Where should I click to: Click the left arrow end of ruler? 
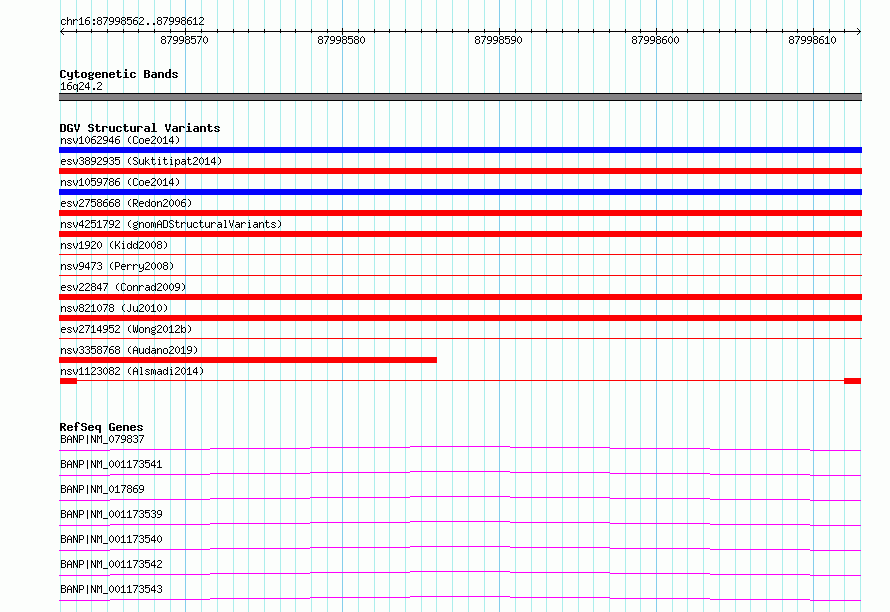coord(62,31)
